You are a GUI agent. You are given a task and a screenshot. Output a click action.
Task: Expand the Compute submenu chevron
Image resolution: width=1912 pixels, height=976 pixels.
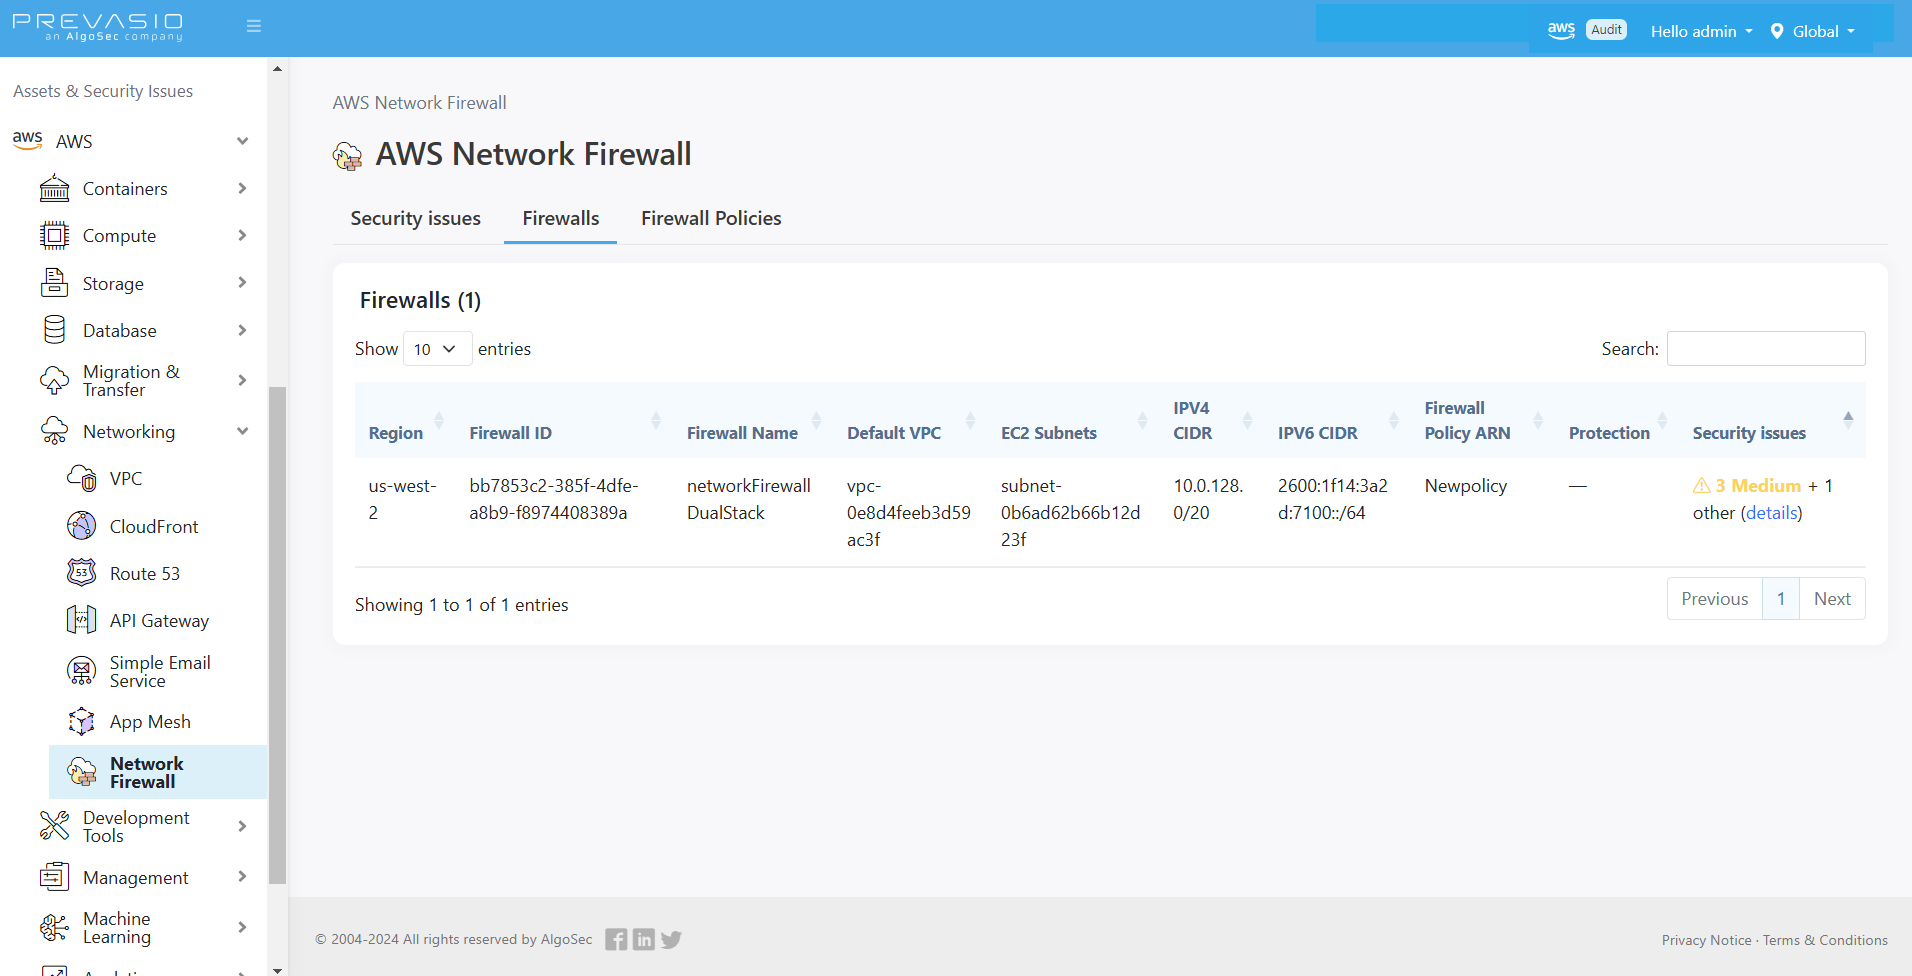(x=242, y=235)
